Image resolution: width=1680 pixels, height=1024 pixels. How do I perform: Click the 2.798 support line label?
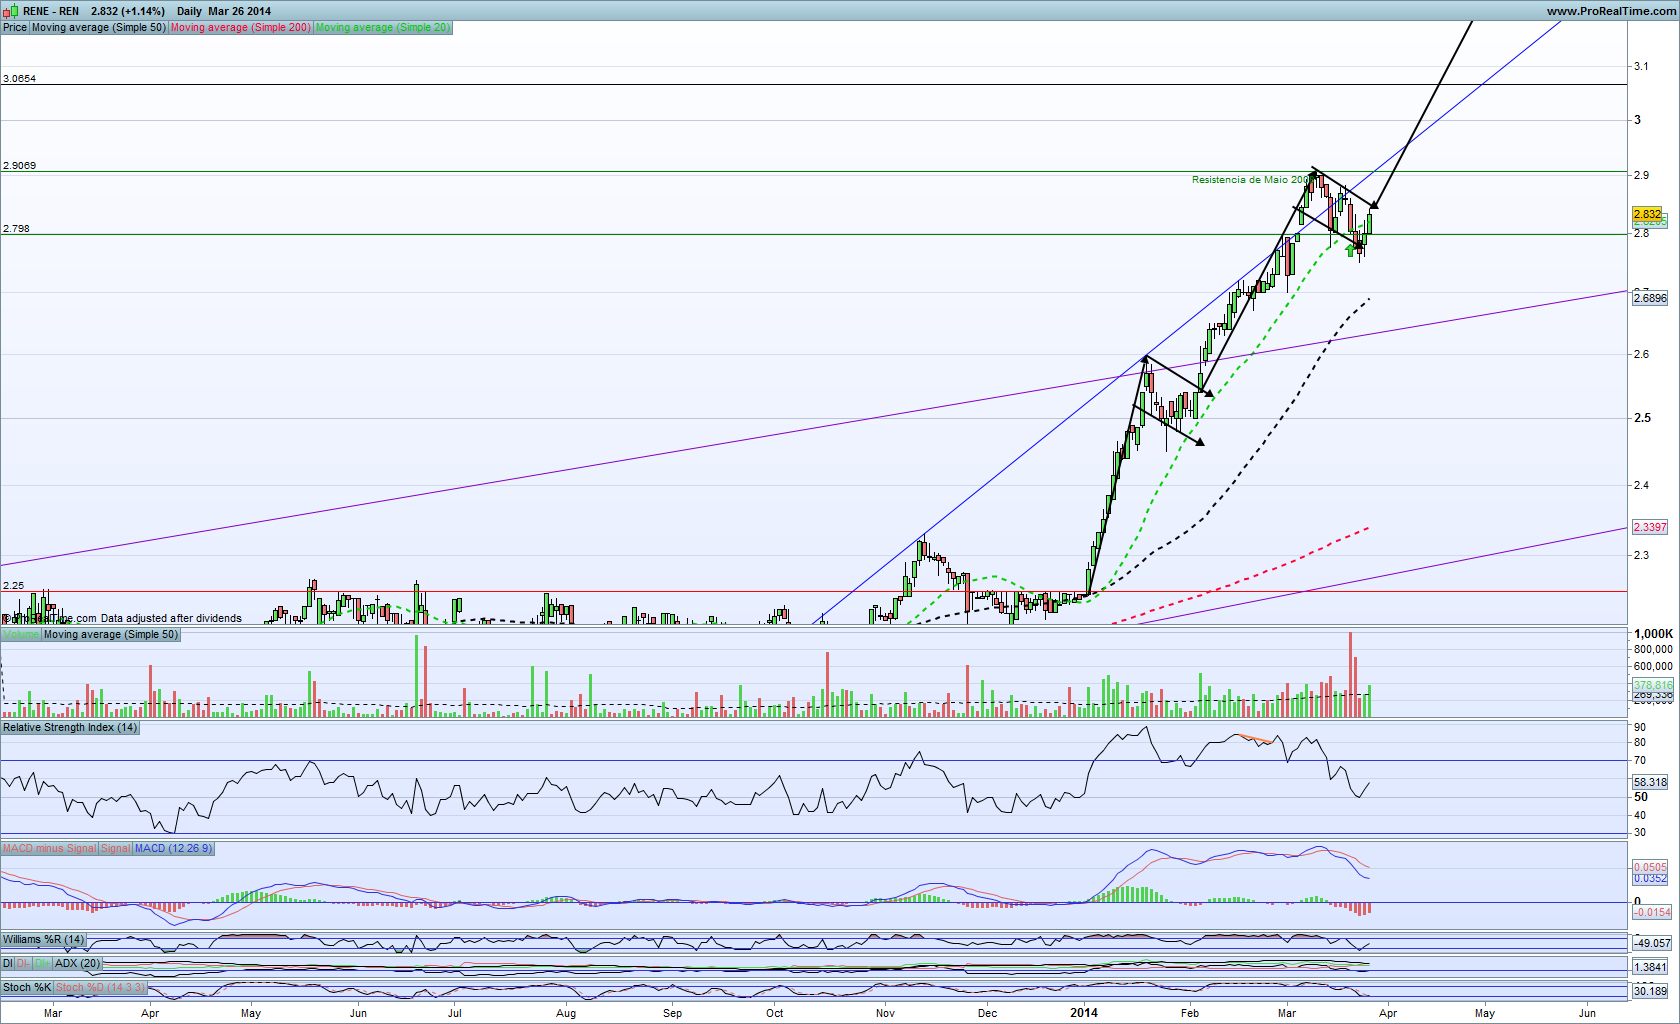[16, 228]
